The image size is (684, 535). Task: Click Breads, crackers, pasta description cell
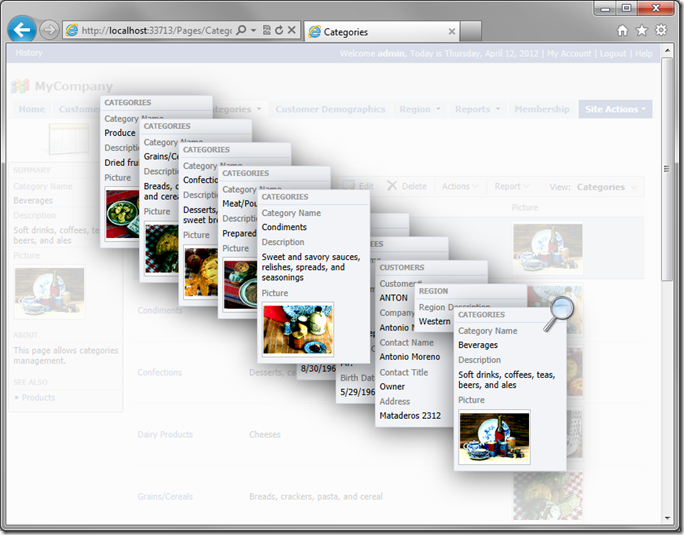[x=316, y=496]
